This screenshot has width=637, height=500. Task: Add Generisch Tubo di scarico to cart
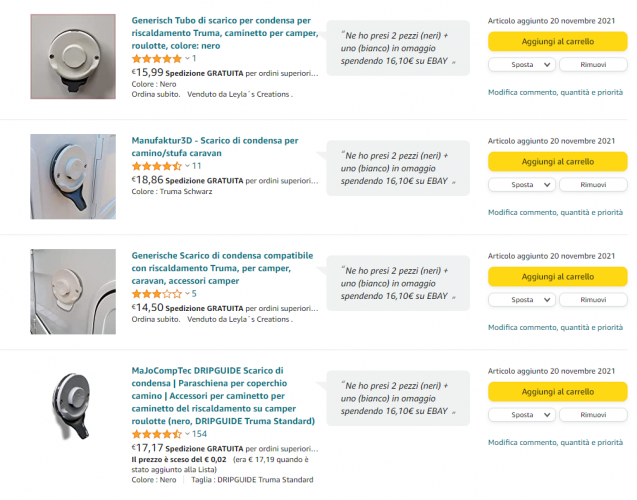(x=557, y=42)
